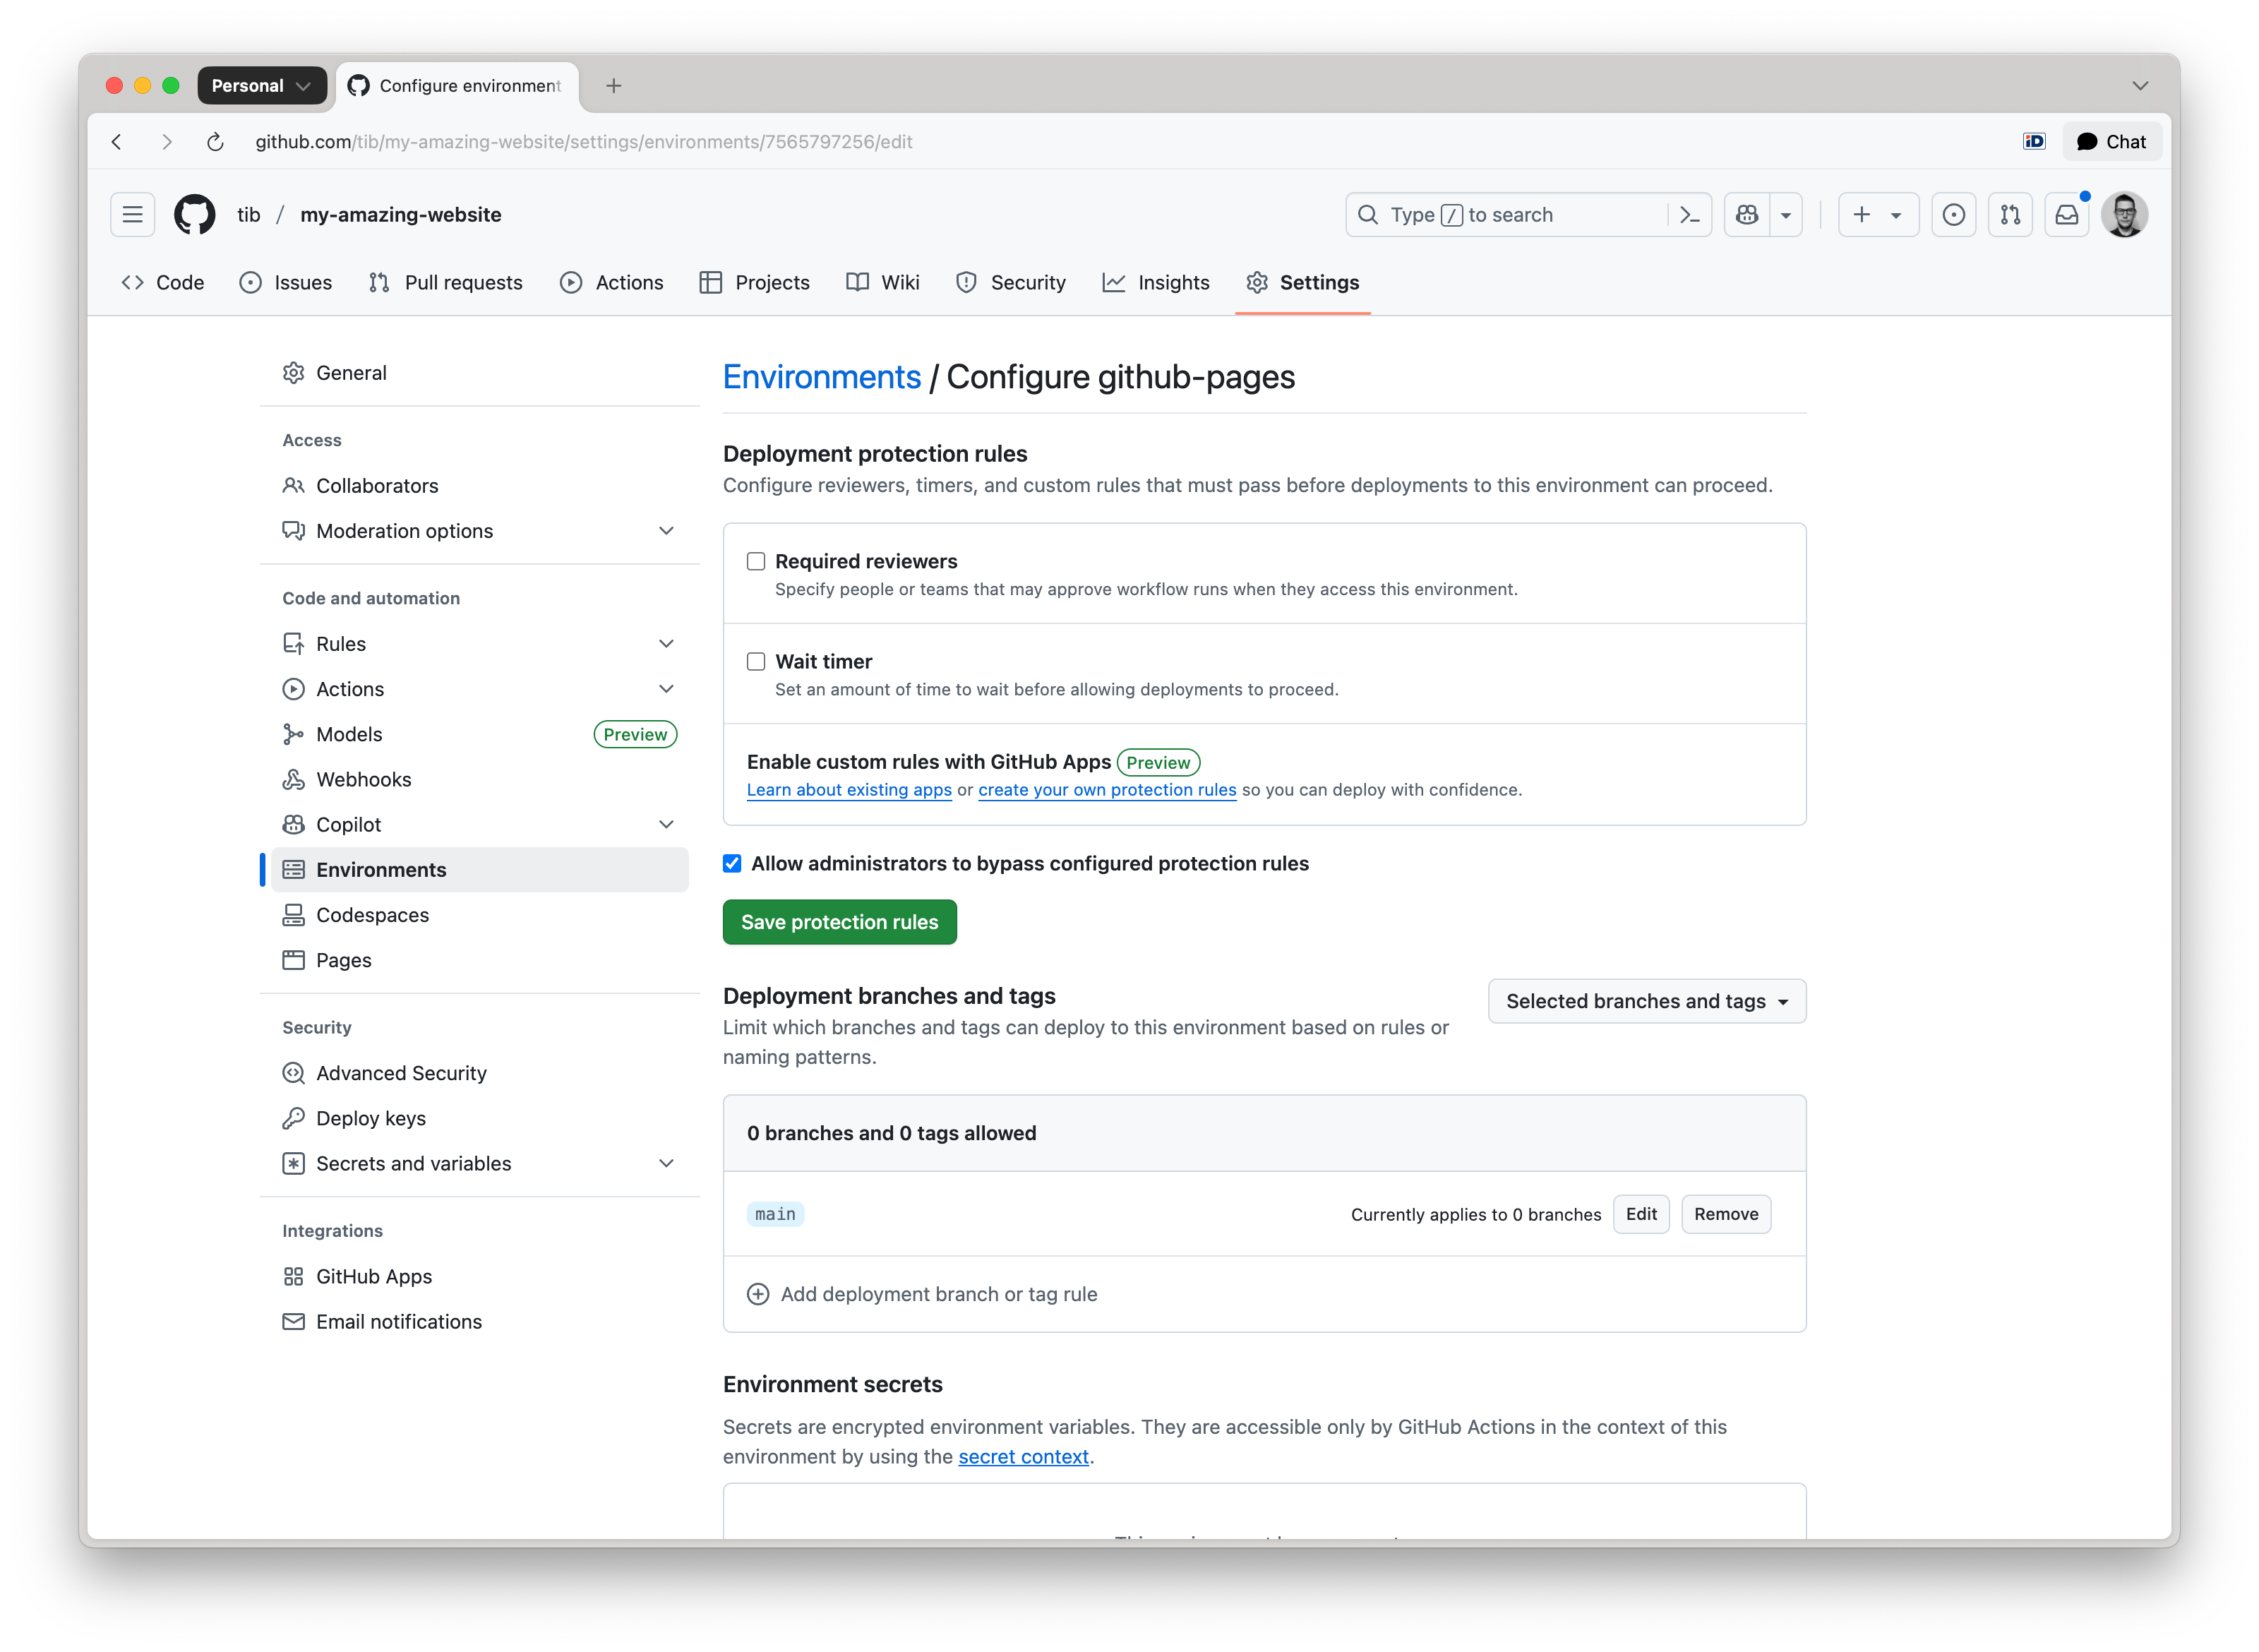The height and width of the screenshot is (1652, 2259).
Task: Go forward with the browser forward arrow
Action: (x=166, y=142)
